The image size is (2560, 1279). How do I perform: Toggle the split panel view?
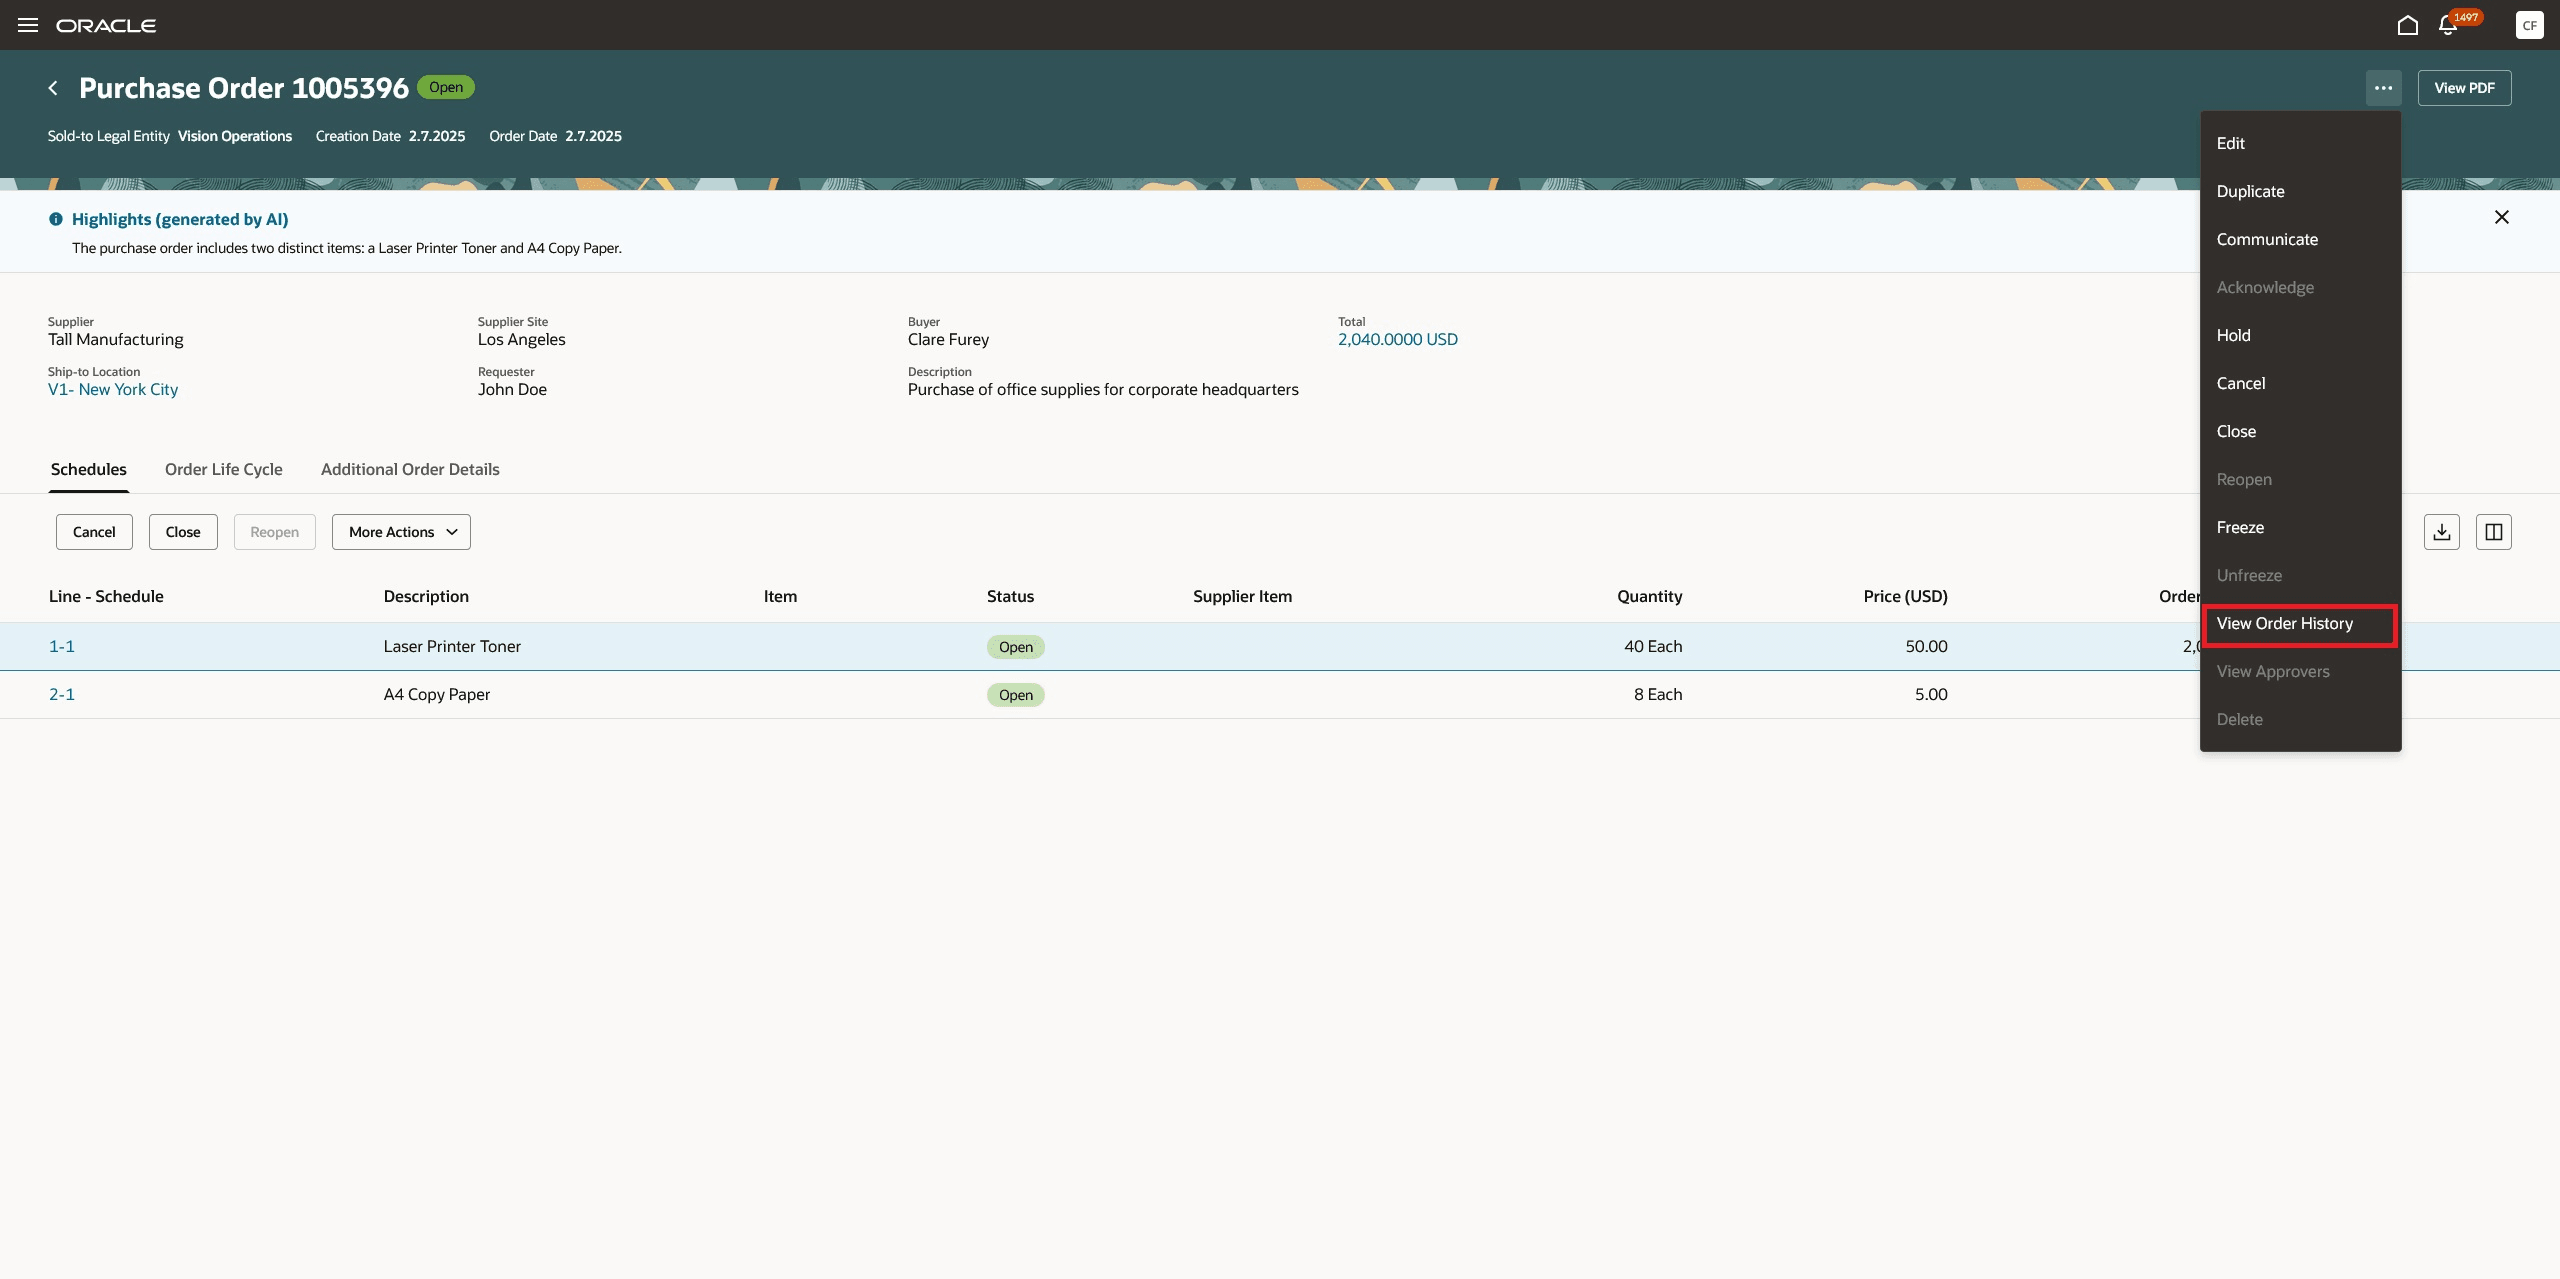(x=2493, y=531)
